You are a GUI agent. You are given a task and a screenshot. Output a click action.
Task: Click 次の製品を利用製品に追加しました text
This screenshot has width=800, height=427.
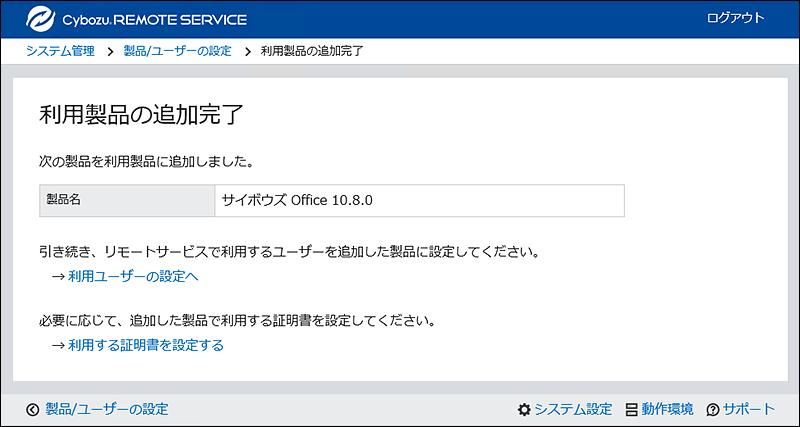[x=147, y=164]
